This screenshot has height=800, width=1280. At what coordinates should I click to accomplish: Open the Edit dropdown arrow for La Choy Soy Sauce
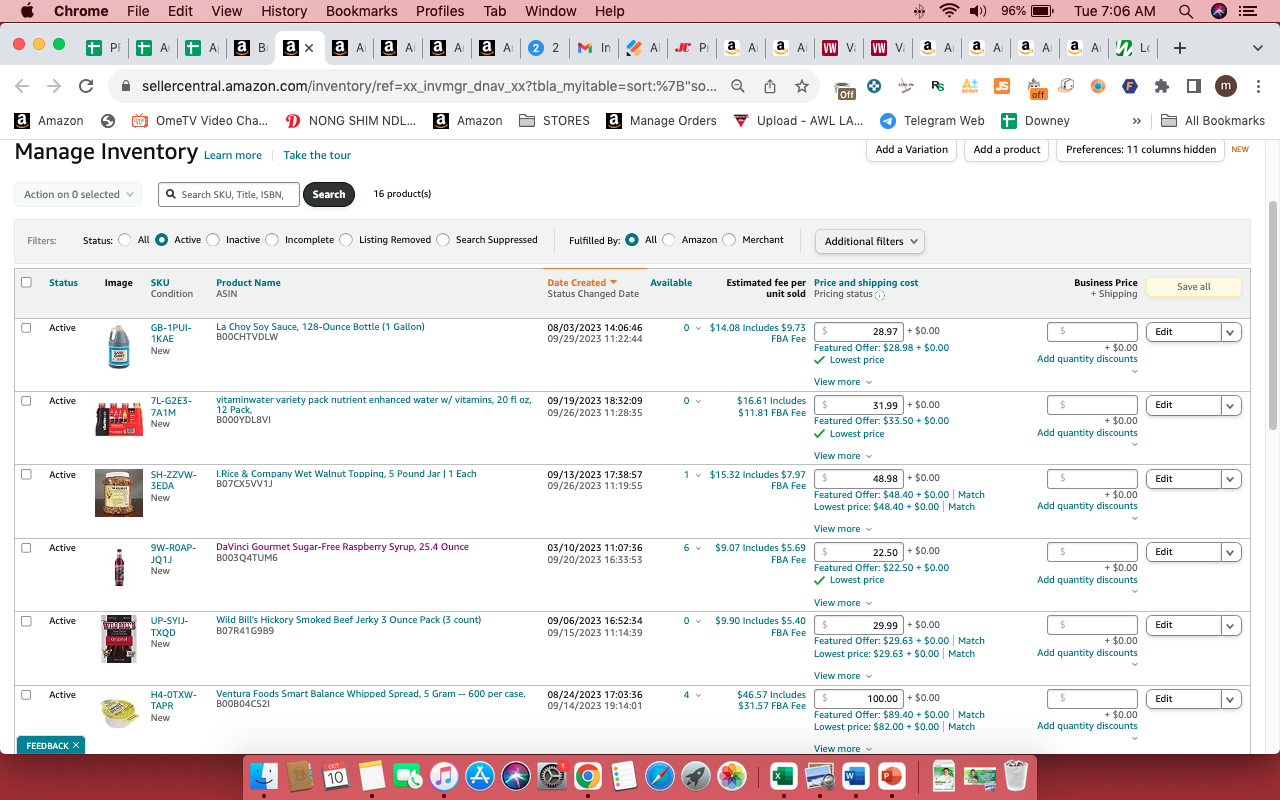click(x=1231, y=332)
